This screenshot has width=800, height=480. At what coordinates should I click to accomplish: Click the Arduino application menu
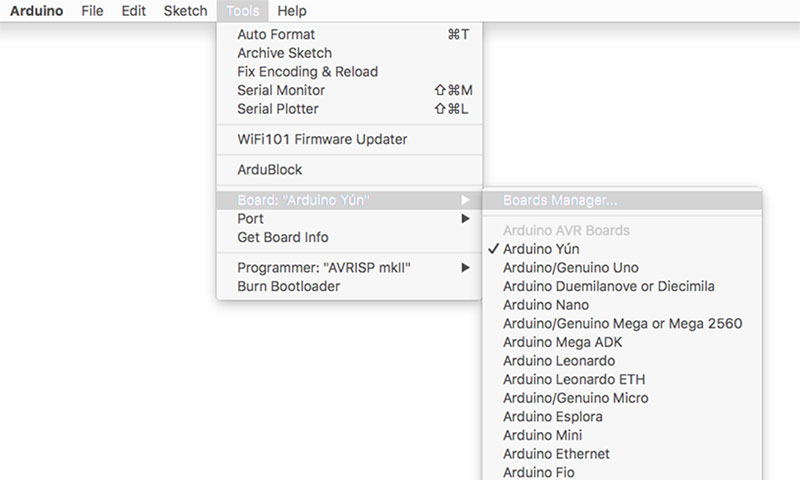pos(38,11)
